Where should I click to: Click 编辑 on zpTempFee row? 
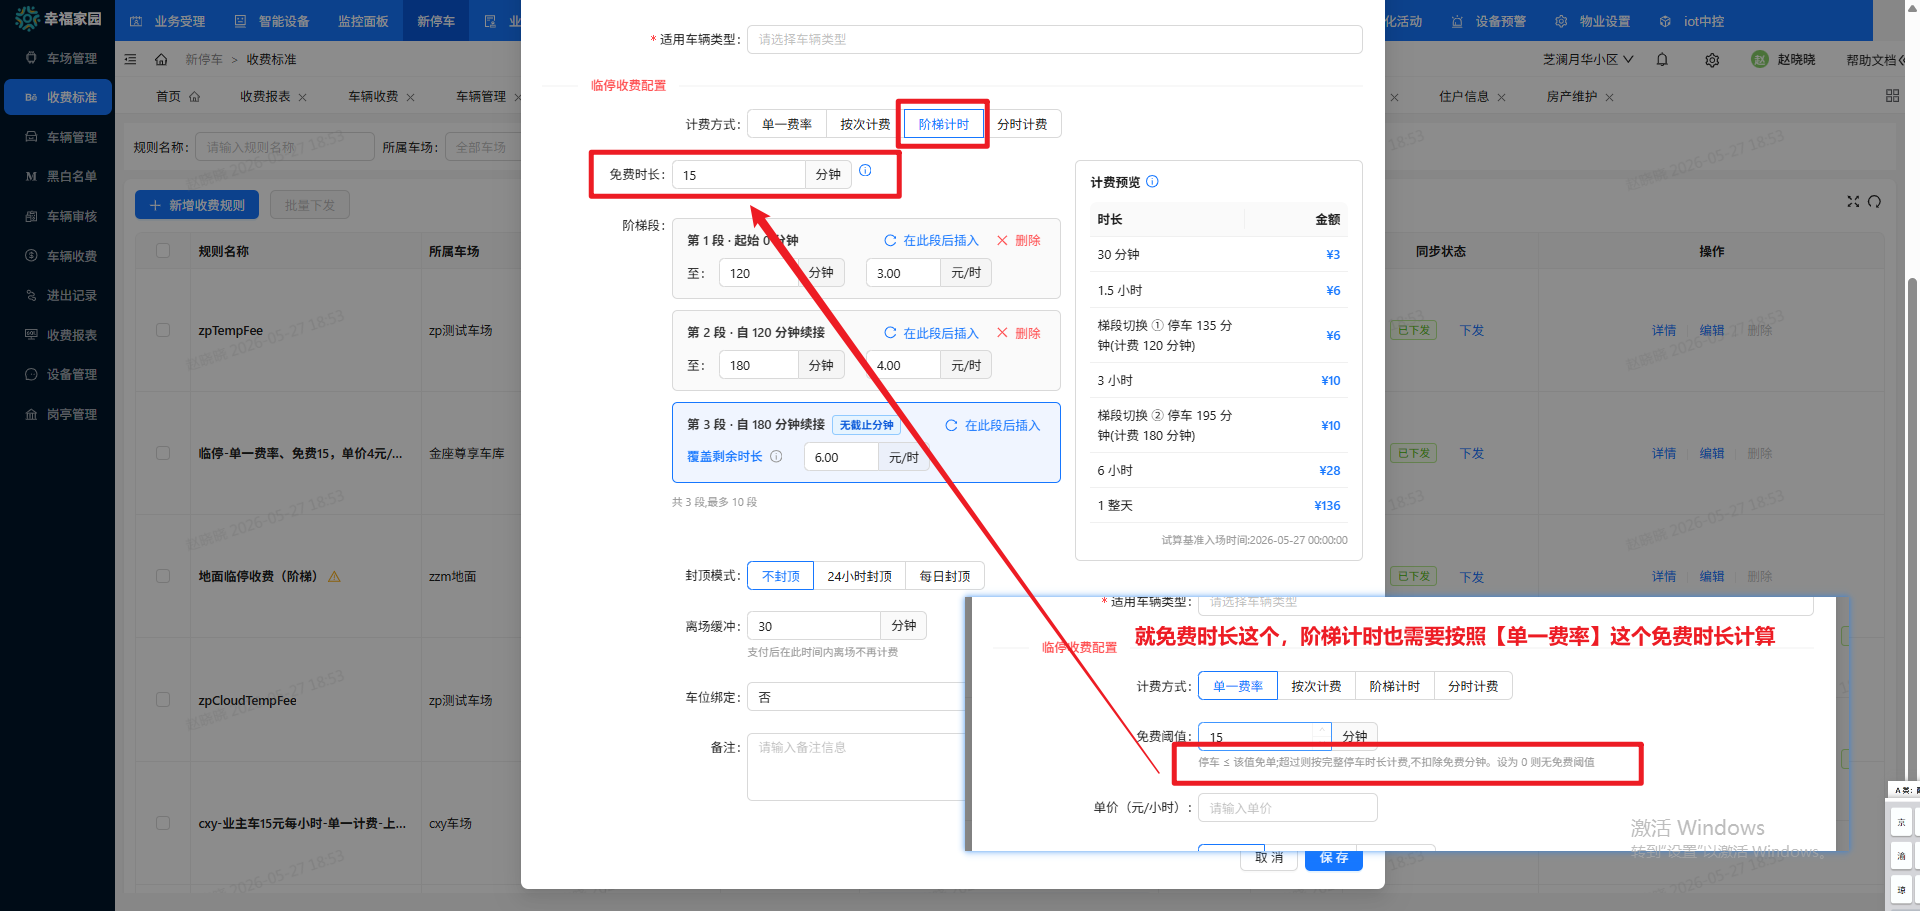(1712, 330)
